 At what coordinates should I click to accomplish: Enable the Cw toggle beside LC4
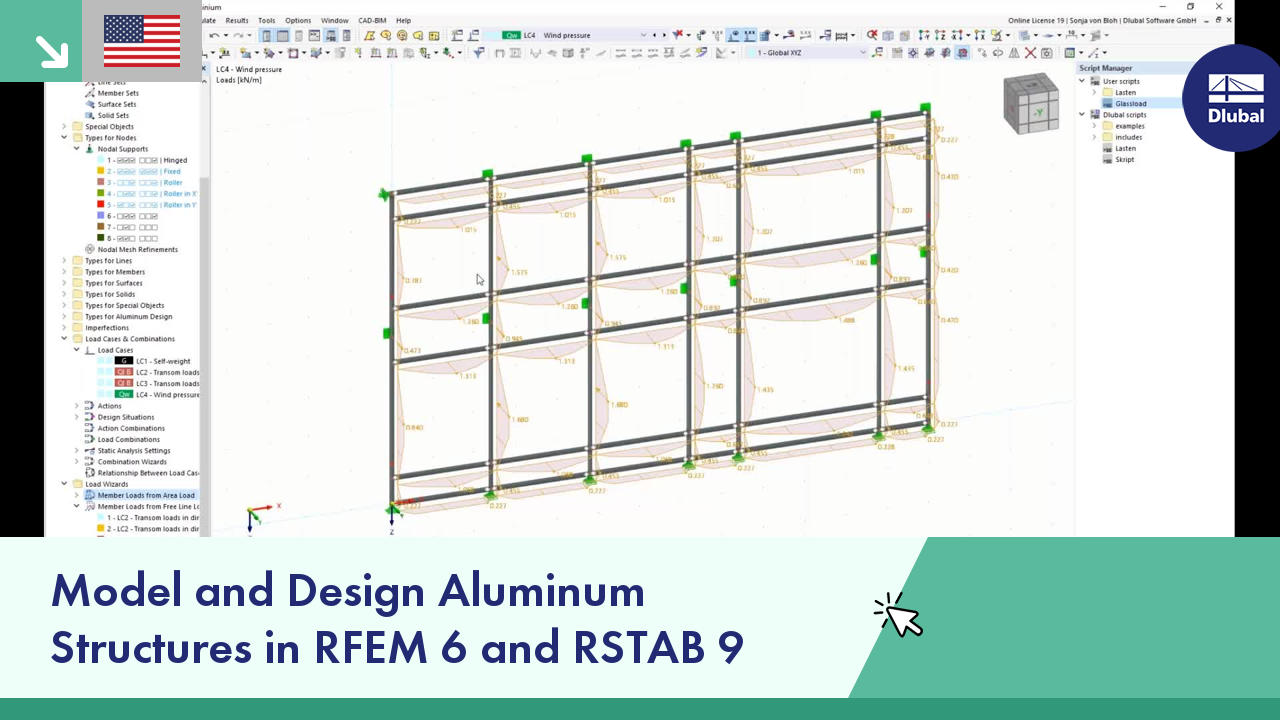(x=512, y=35)
